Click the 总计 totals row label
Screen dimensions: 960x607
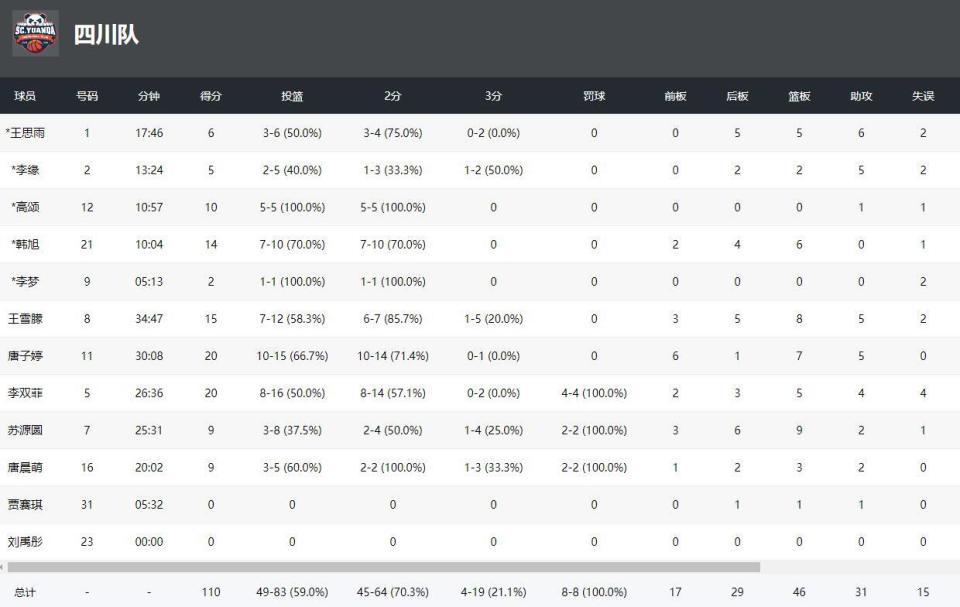[25, 592]
